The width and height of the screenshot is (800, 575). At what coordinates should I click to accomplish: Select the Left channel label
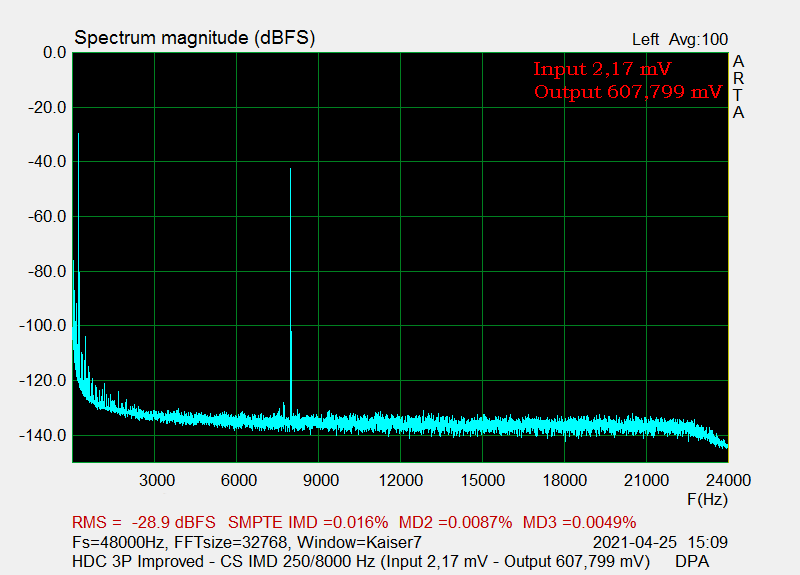tap(645, 39)
